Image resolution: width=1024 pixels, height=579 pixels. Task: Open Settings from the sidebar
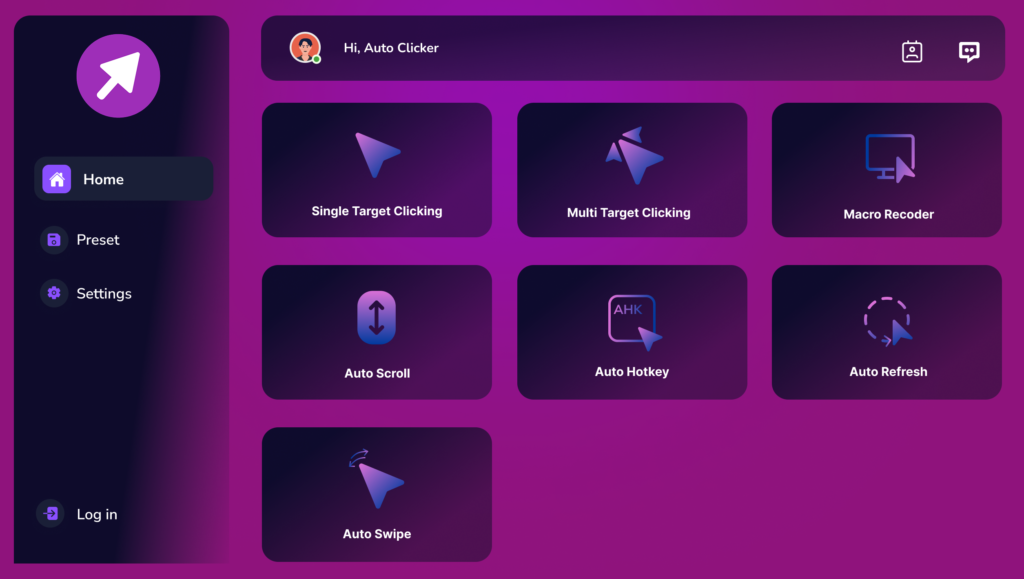[x=104, y=293]
